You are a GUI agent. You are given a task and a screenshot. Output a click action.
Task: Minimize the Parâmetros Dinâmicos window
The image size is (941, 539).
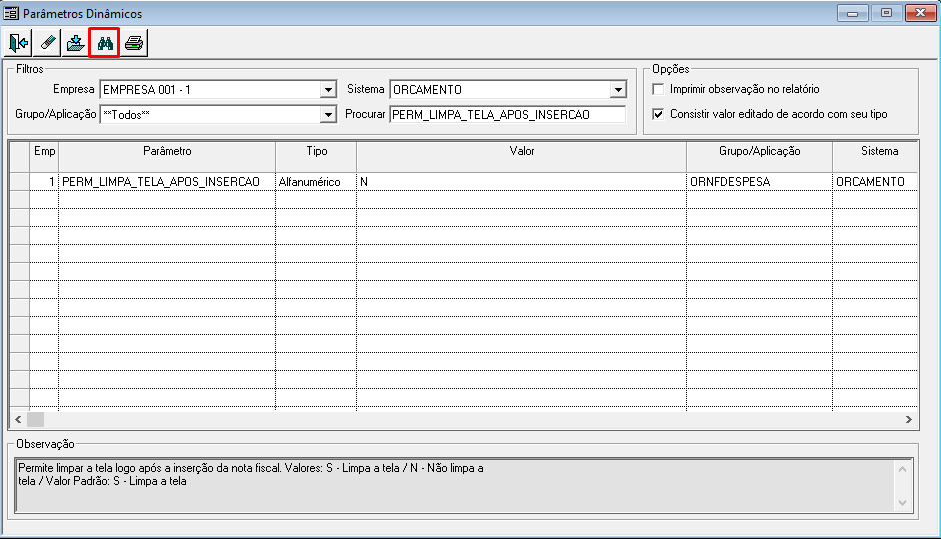pos(852,13)
